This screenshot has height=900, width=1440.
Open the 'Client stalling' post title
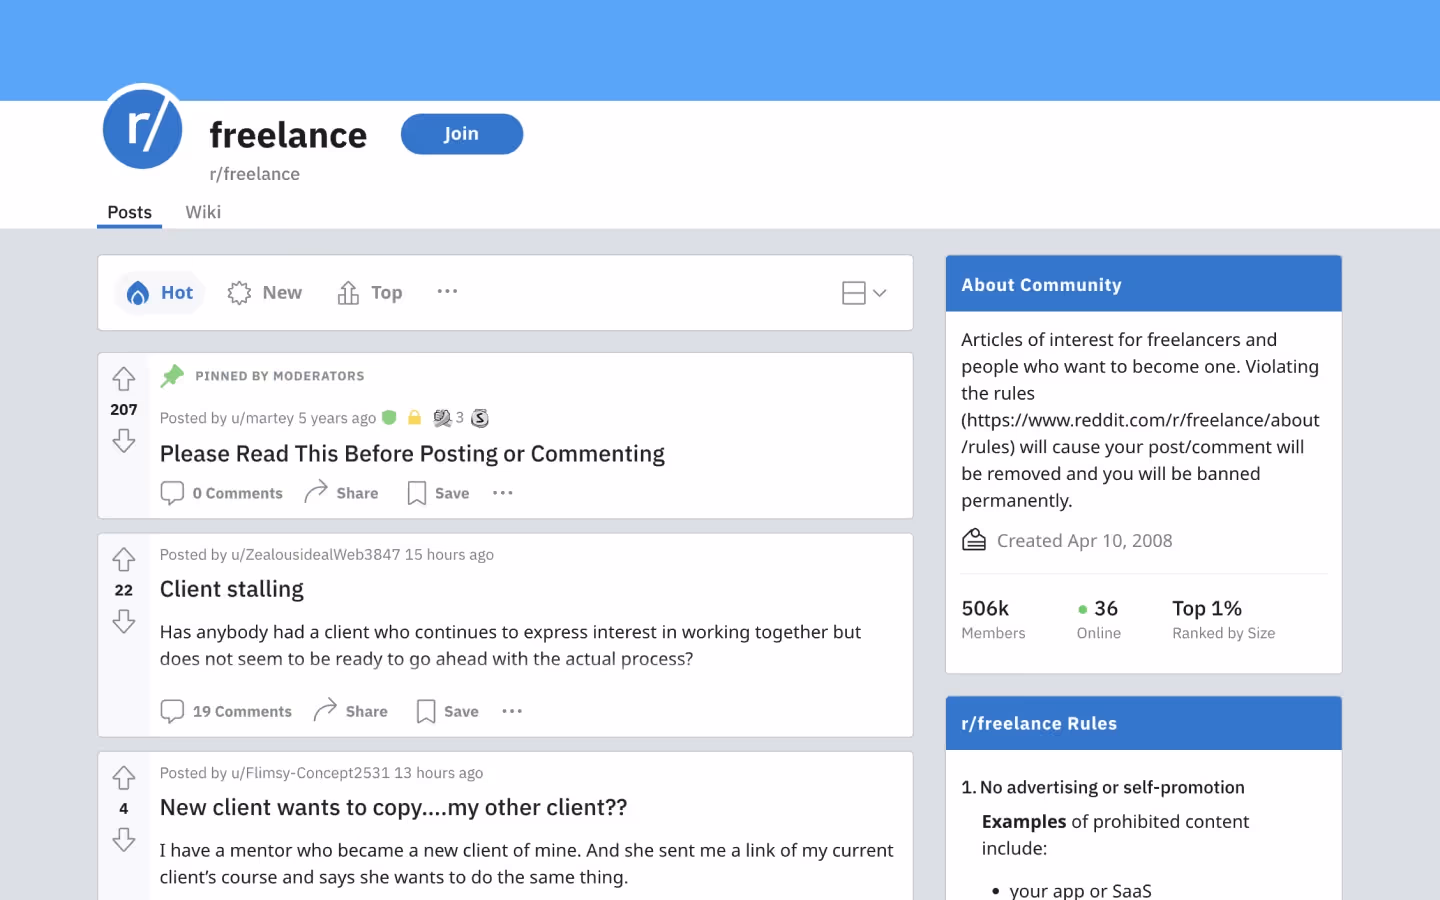click(232, 589)
